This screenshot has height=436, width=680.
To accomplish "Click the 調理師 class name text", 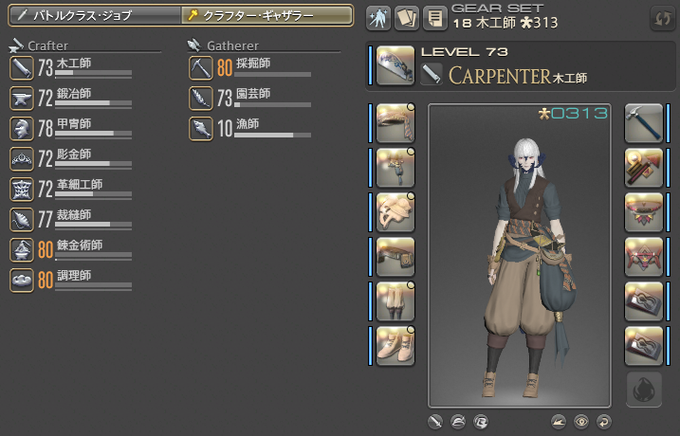I will click(x=74, y=275).
